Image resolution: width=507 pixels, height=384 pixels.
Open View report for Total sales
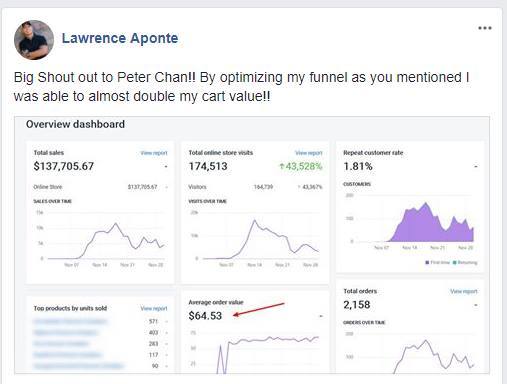point(154,153)
